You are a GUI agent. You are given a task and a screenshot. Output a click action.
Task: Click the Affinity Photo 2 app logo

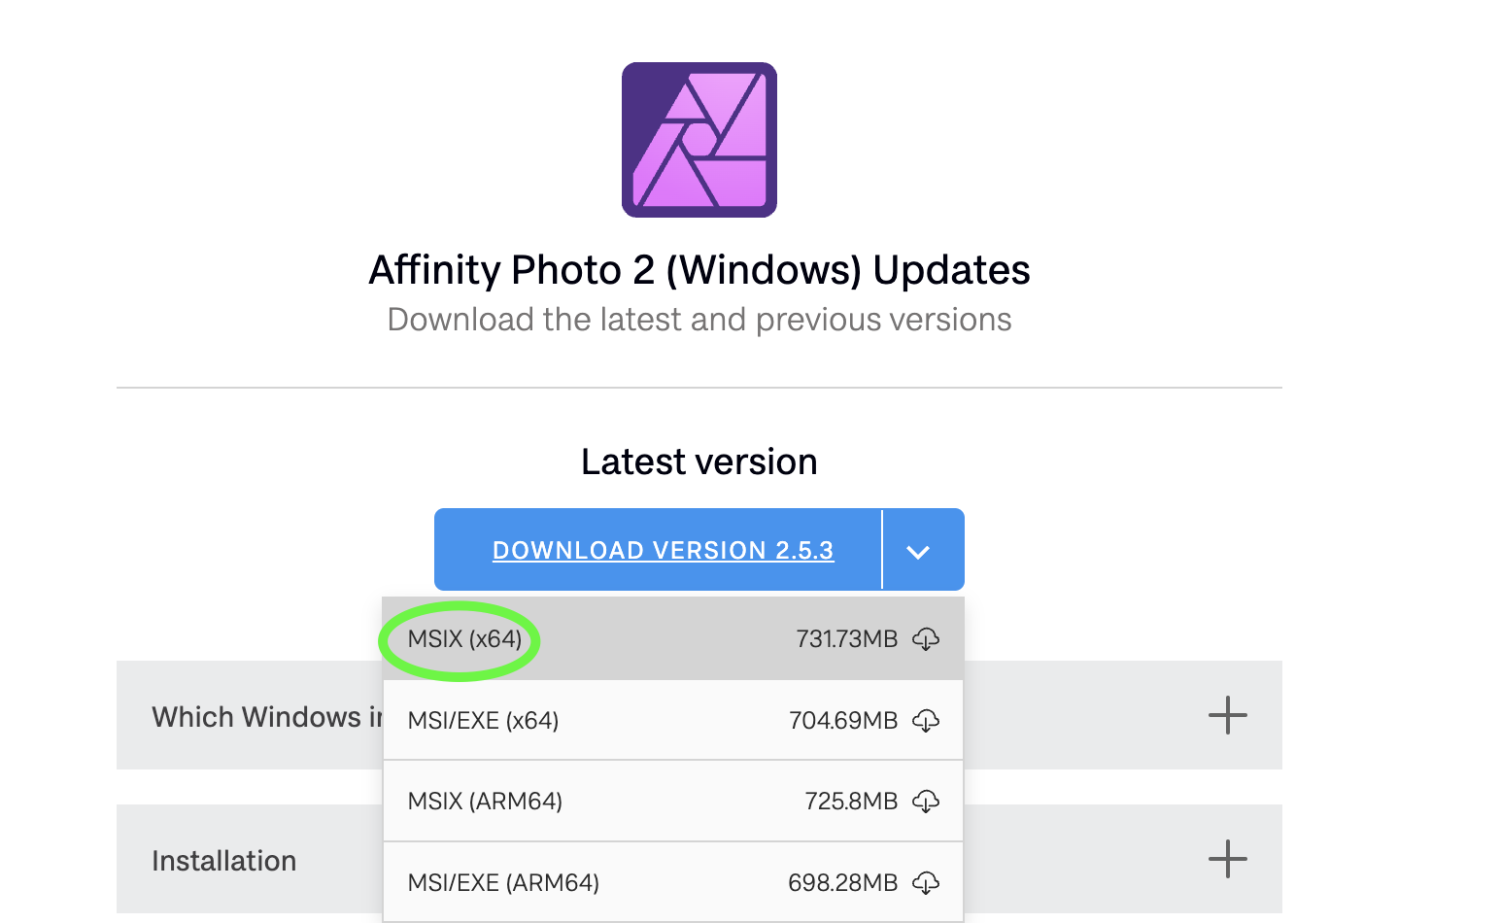(699, 140)
